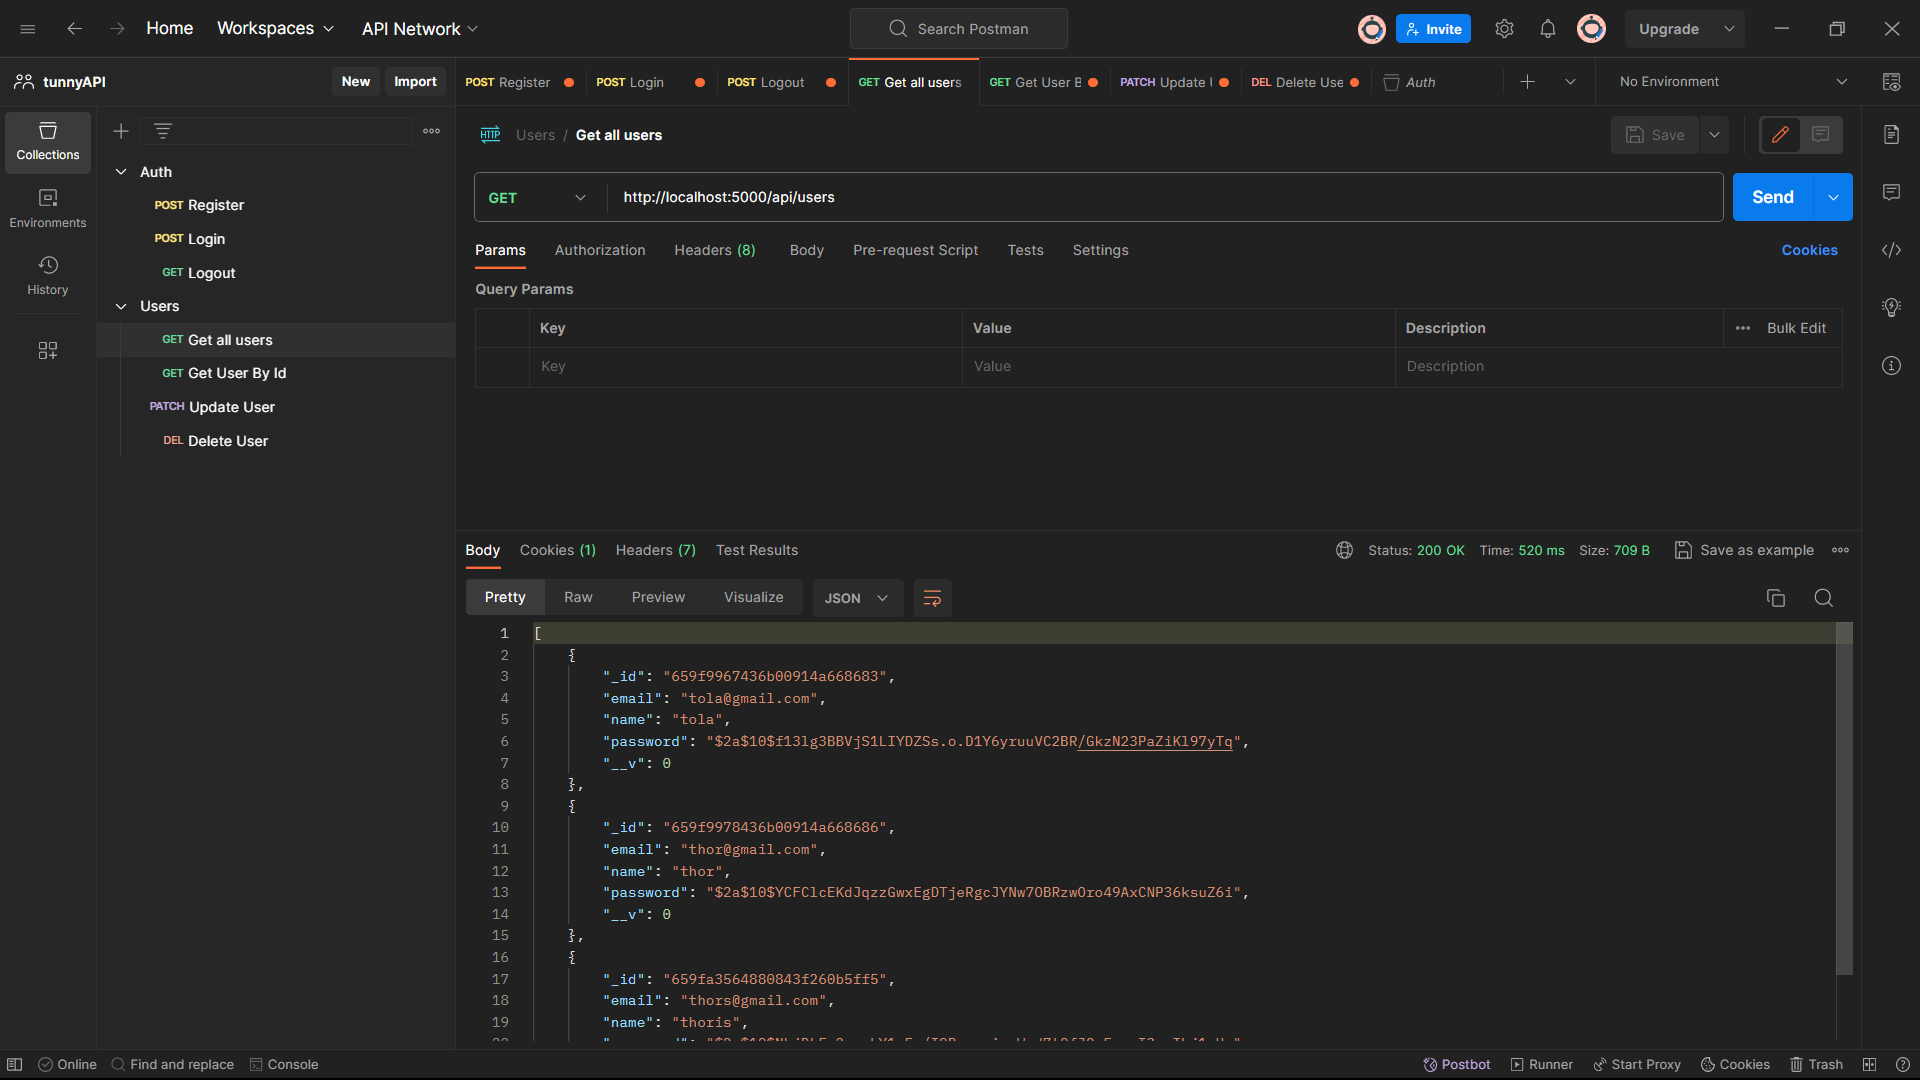Open a new request tab with plus

tap(1527, 82)
